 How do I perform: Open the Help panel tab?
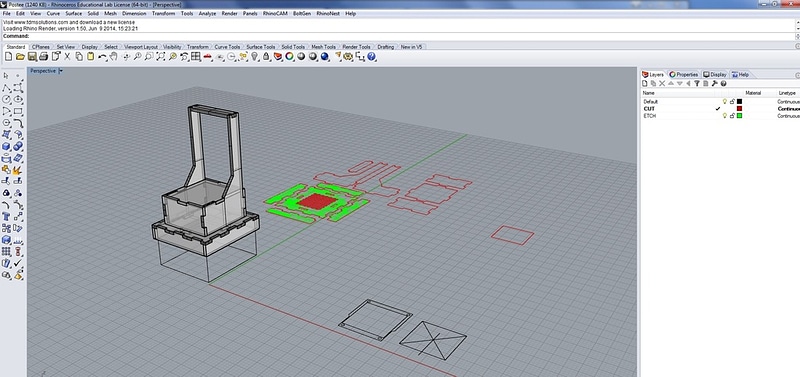click(x=740, y=74)
